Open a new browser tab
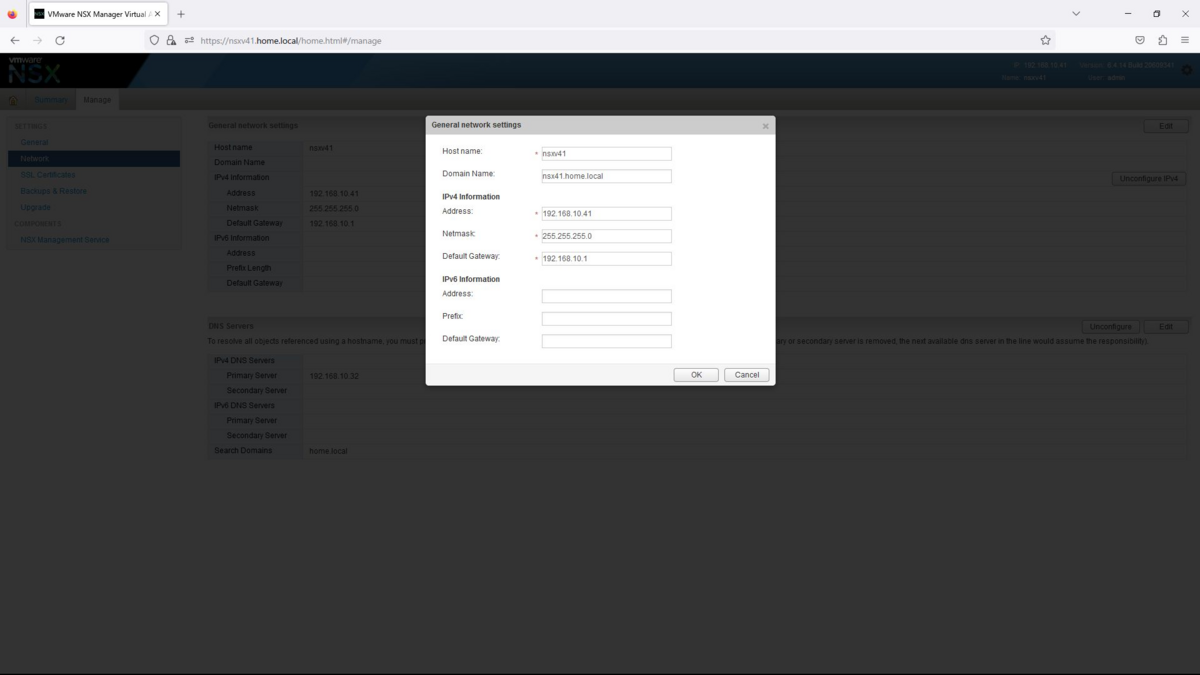This screenshot has width=1200, height=675. pos(181,14)
